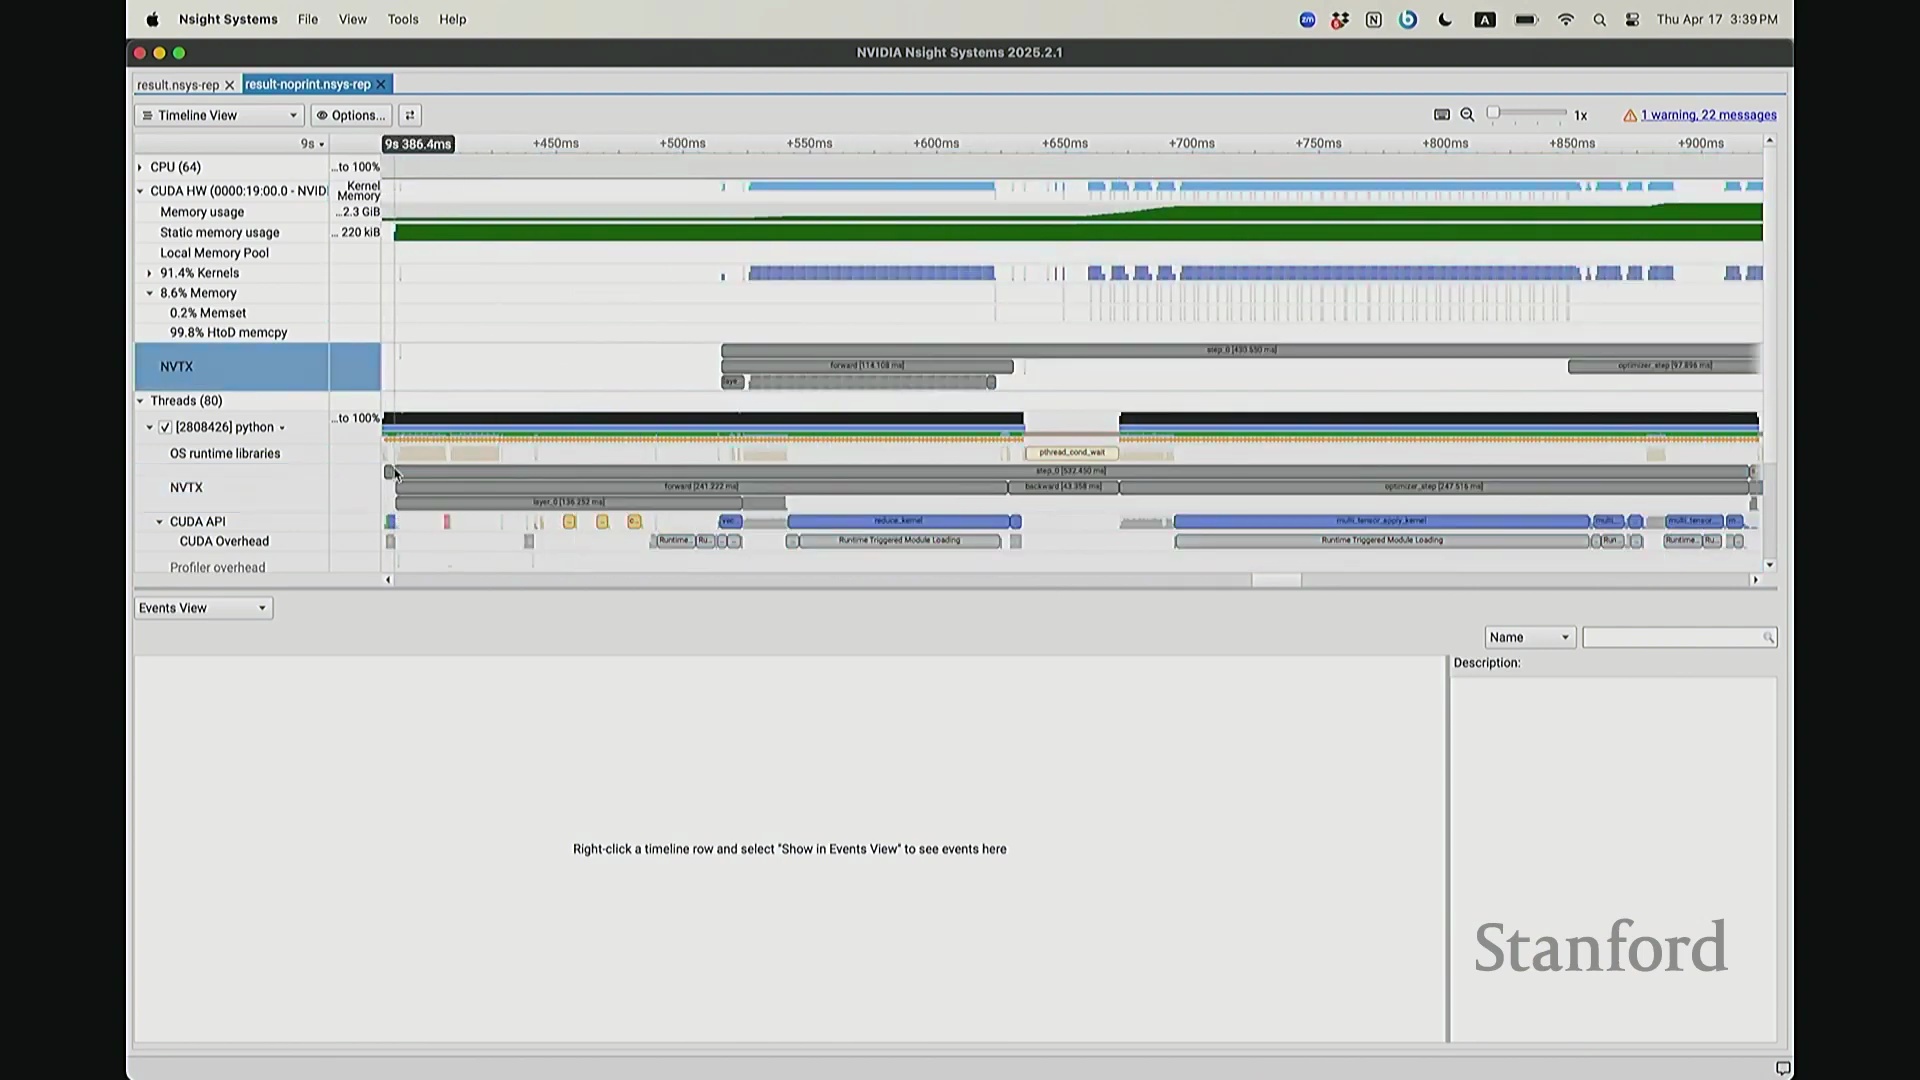Click the zoom-out magnifier icon
1920x1080 pixels.
(1467, 115)
